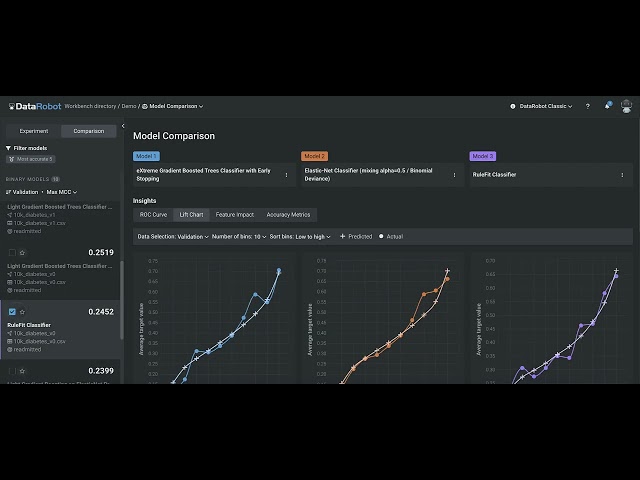640x480 pixels.
Task: Open the RuleFit Classifier kebab menu
Action: tap(622, 175)
